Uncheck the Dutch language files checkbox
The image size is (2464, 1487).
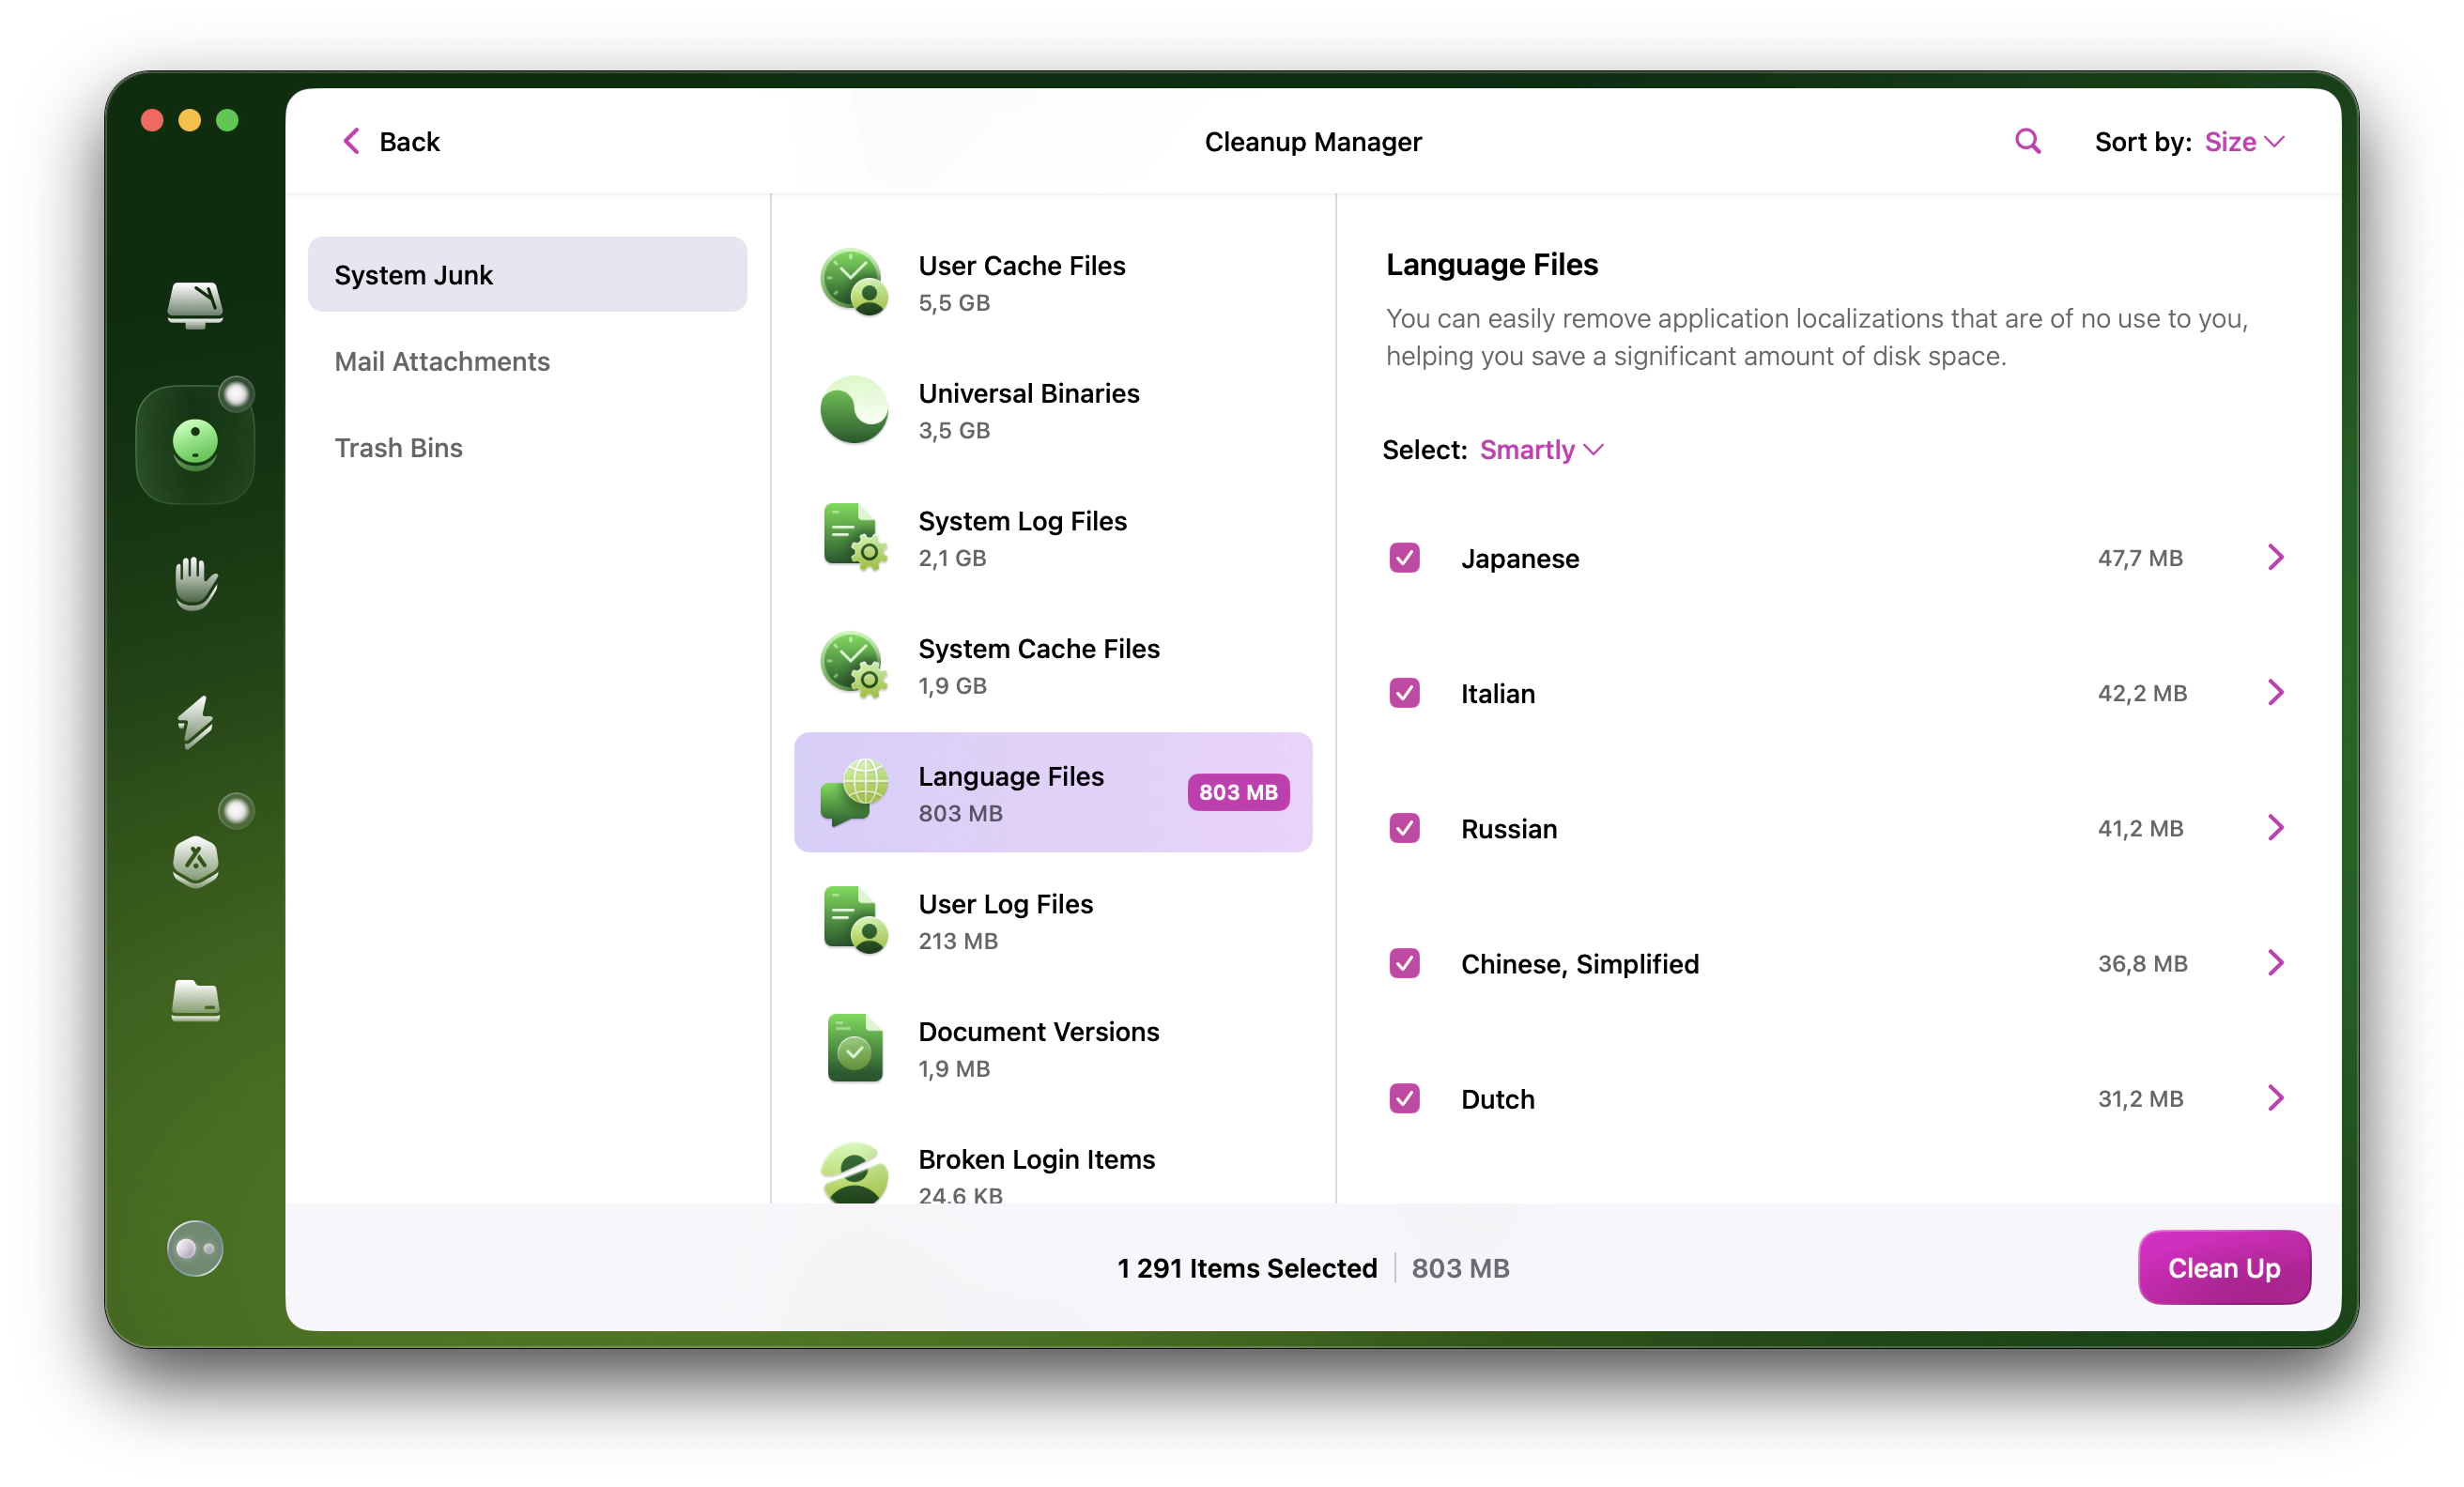point(1405,1098)
